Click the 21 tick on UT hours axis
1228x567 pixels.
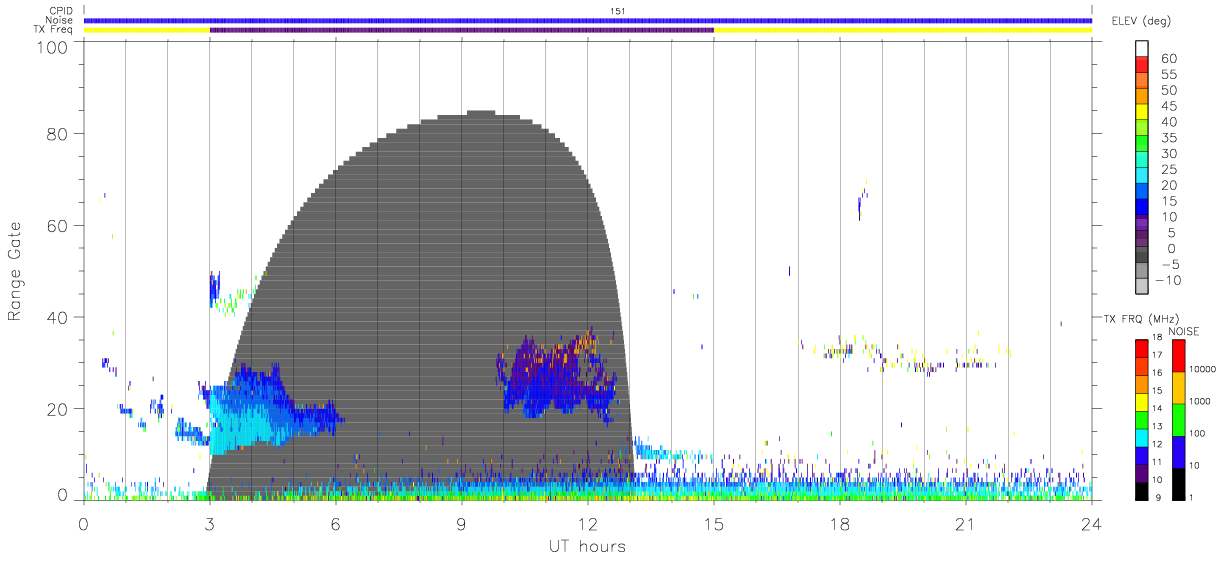(965, 525)
